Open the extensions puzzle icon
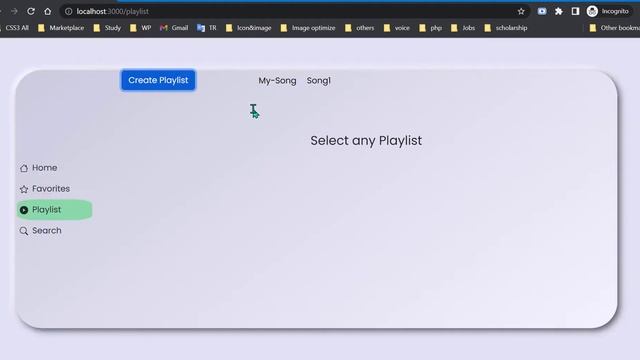640x360 pixels. (559, 11)
